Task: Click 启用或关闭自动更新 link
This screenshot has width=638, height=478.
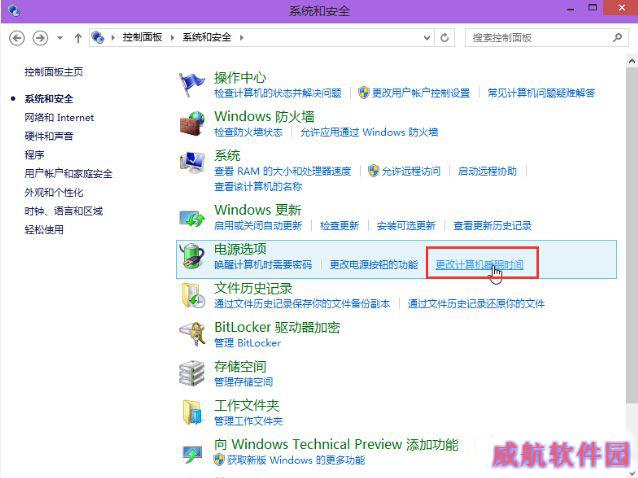Action: point(258,225)
